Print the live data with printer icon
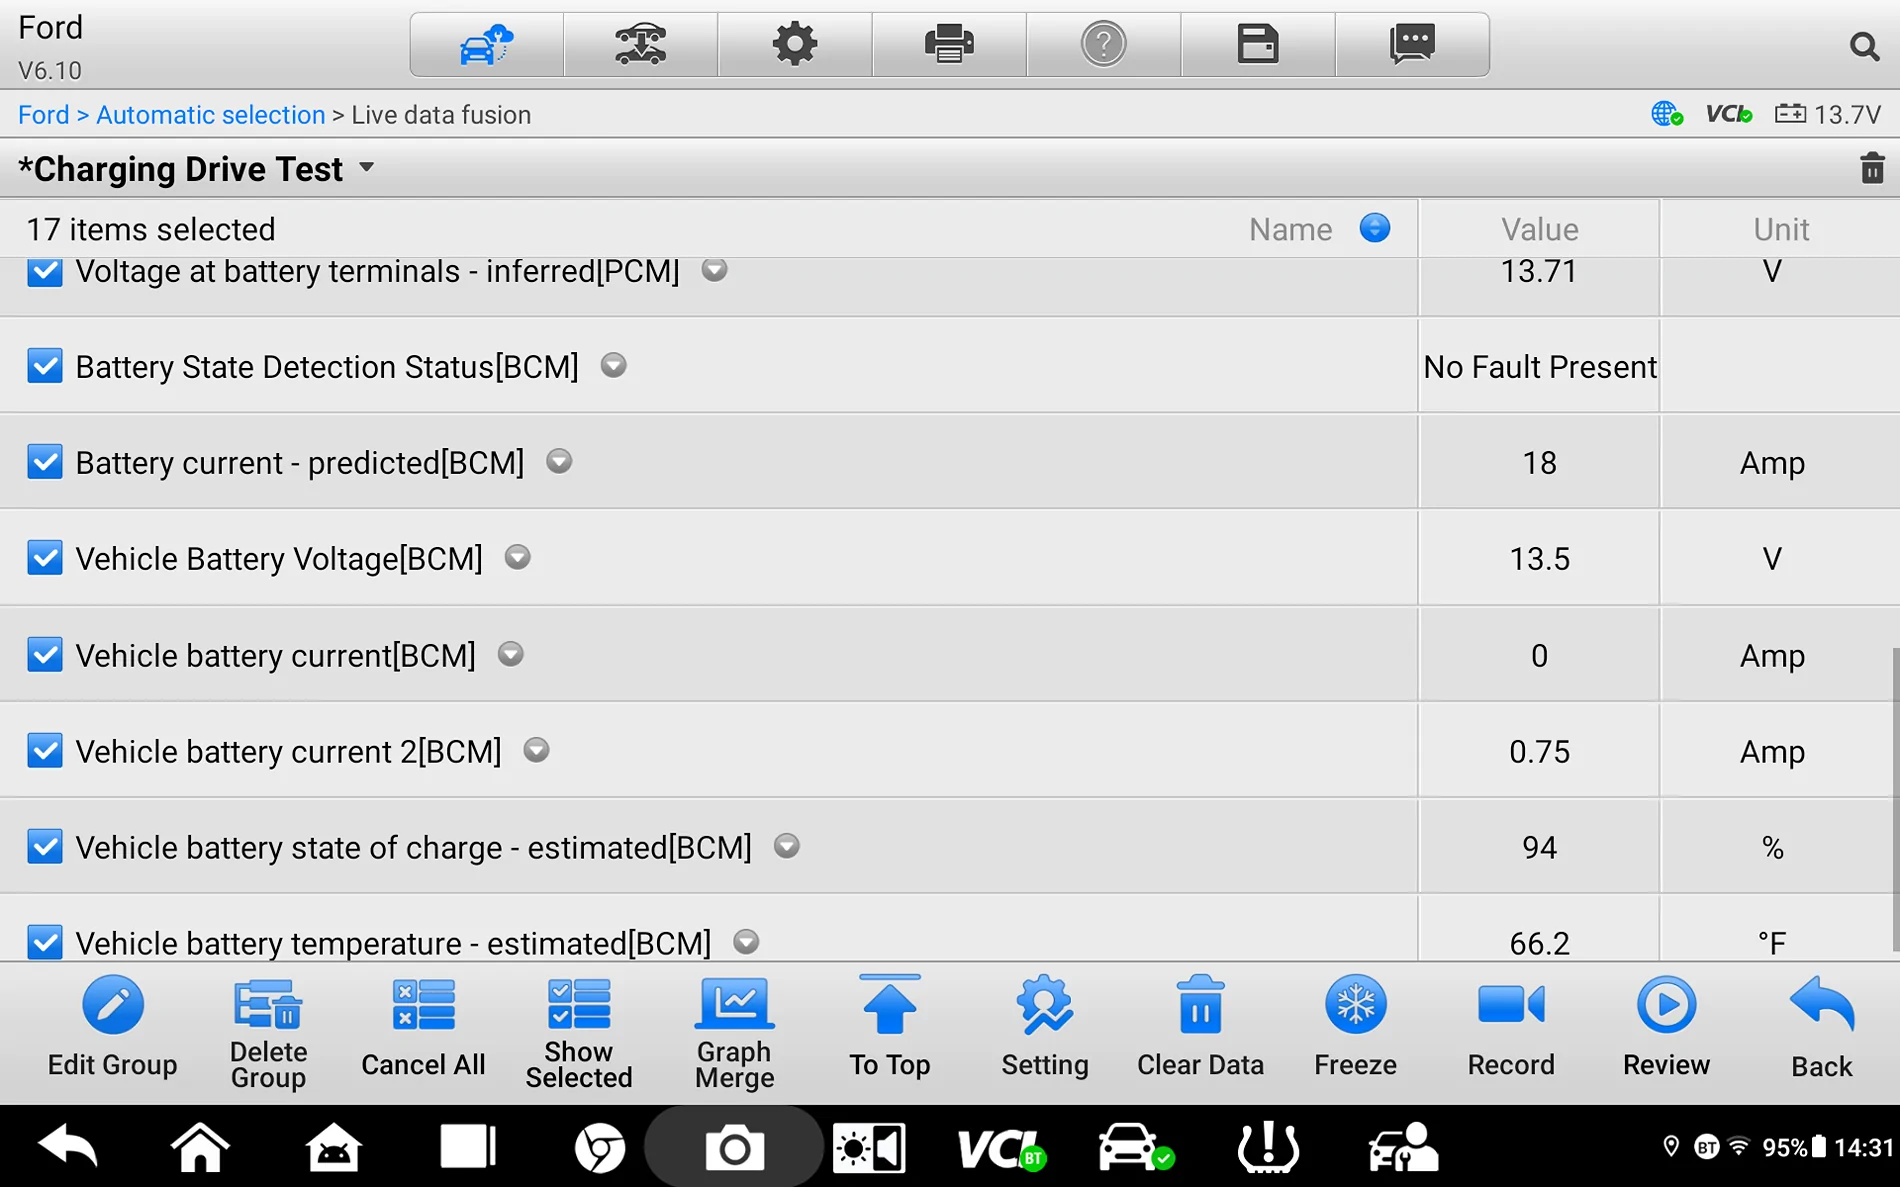Image resolution: width=1900 pixels, height=1187 pixels. point(949,45)
